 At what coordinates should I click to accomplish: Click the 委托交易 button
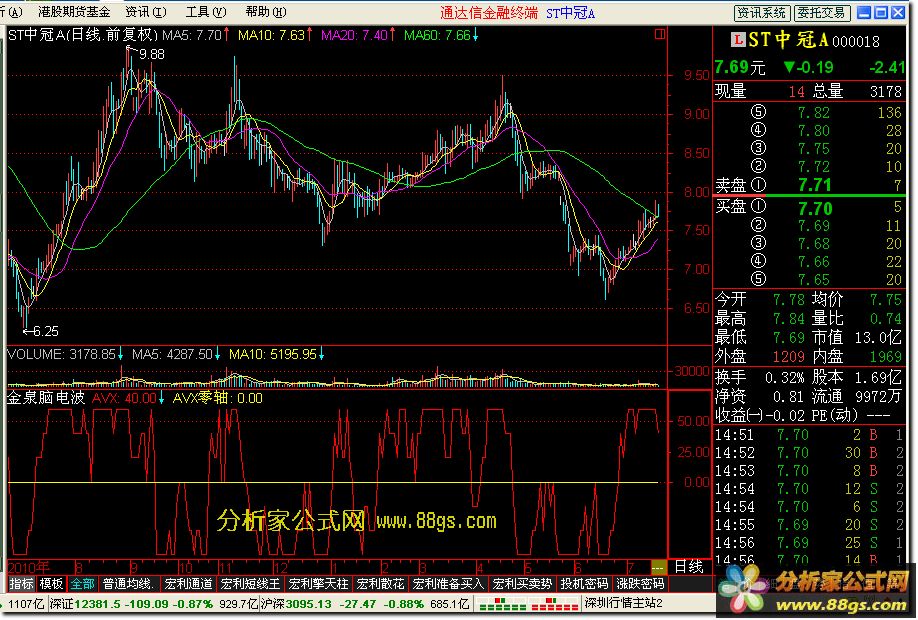point(821,13)
